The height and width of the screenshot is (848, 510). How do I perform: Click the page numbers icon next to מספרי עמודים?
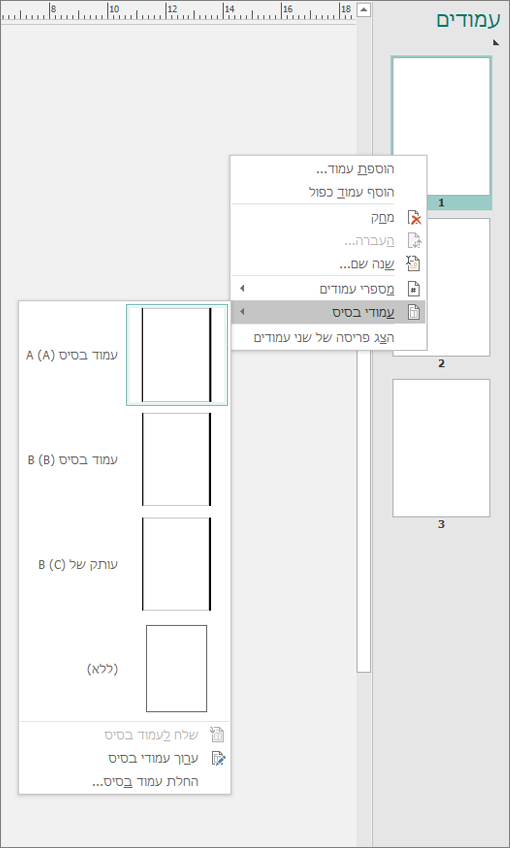coord(414,289)
